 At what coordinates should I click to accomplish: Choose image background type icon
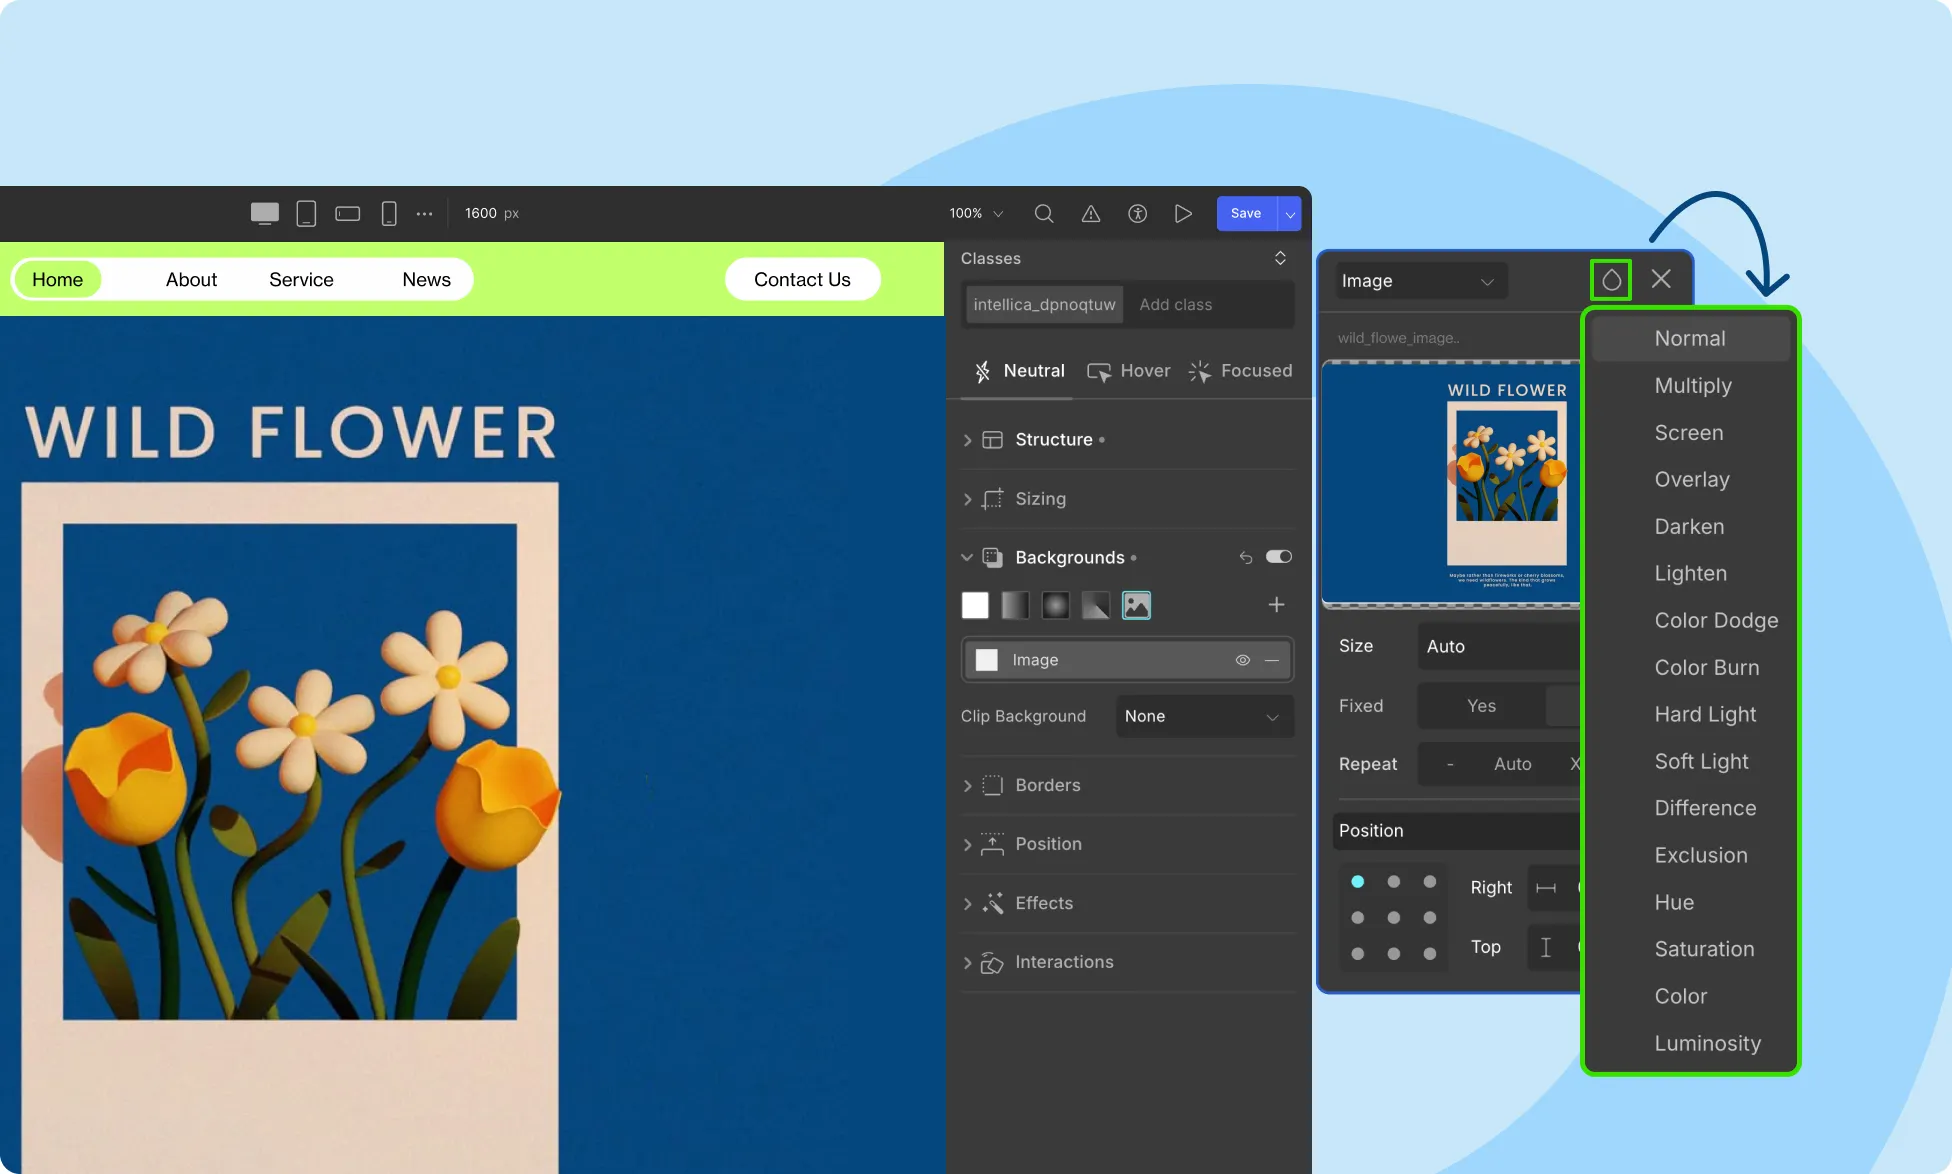pos(1136,605)
